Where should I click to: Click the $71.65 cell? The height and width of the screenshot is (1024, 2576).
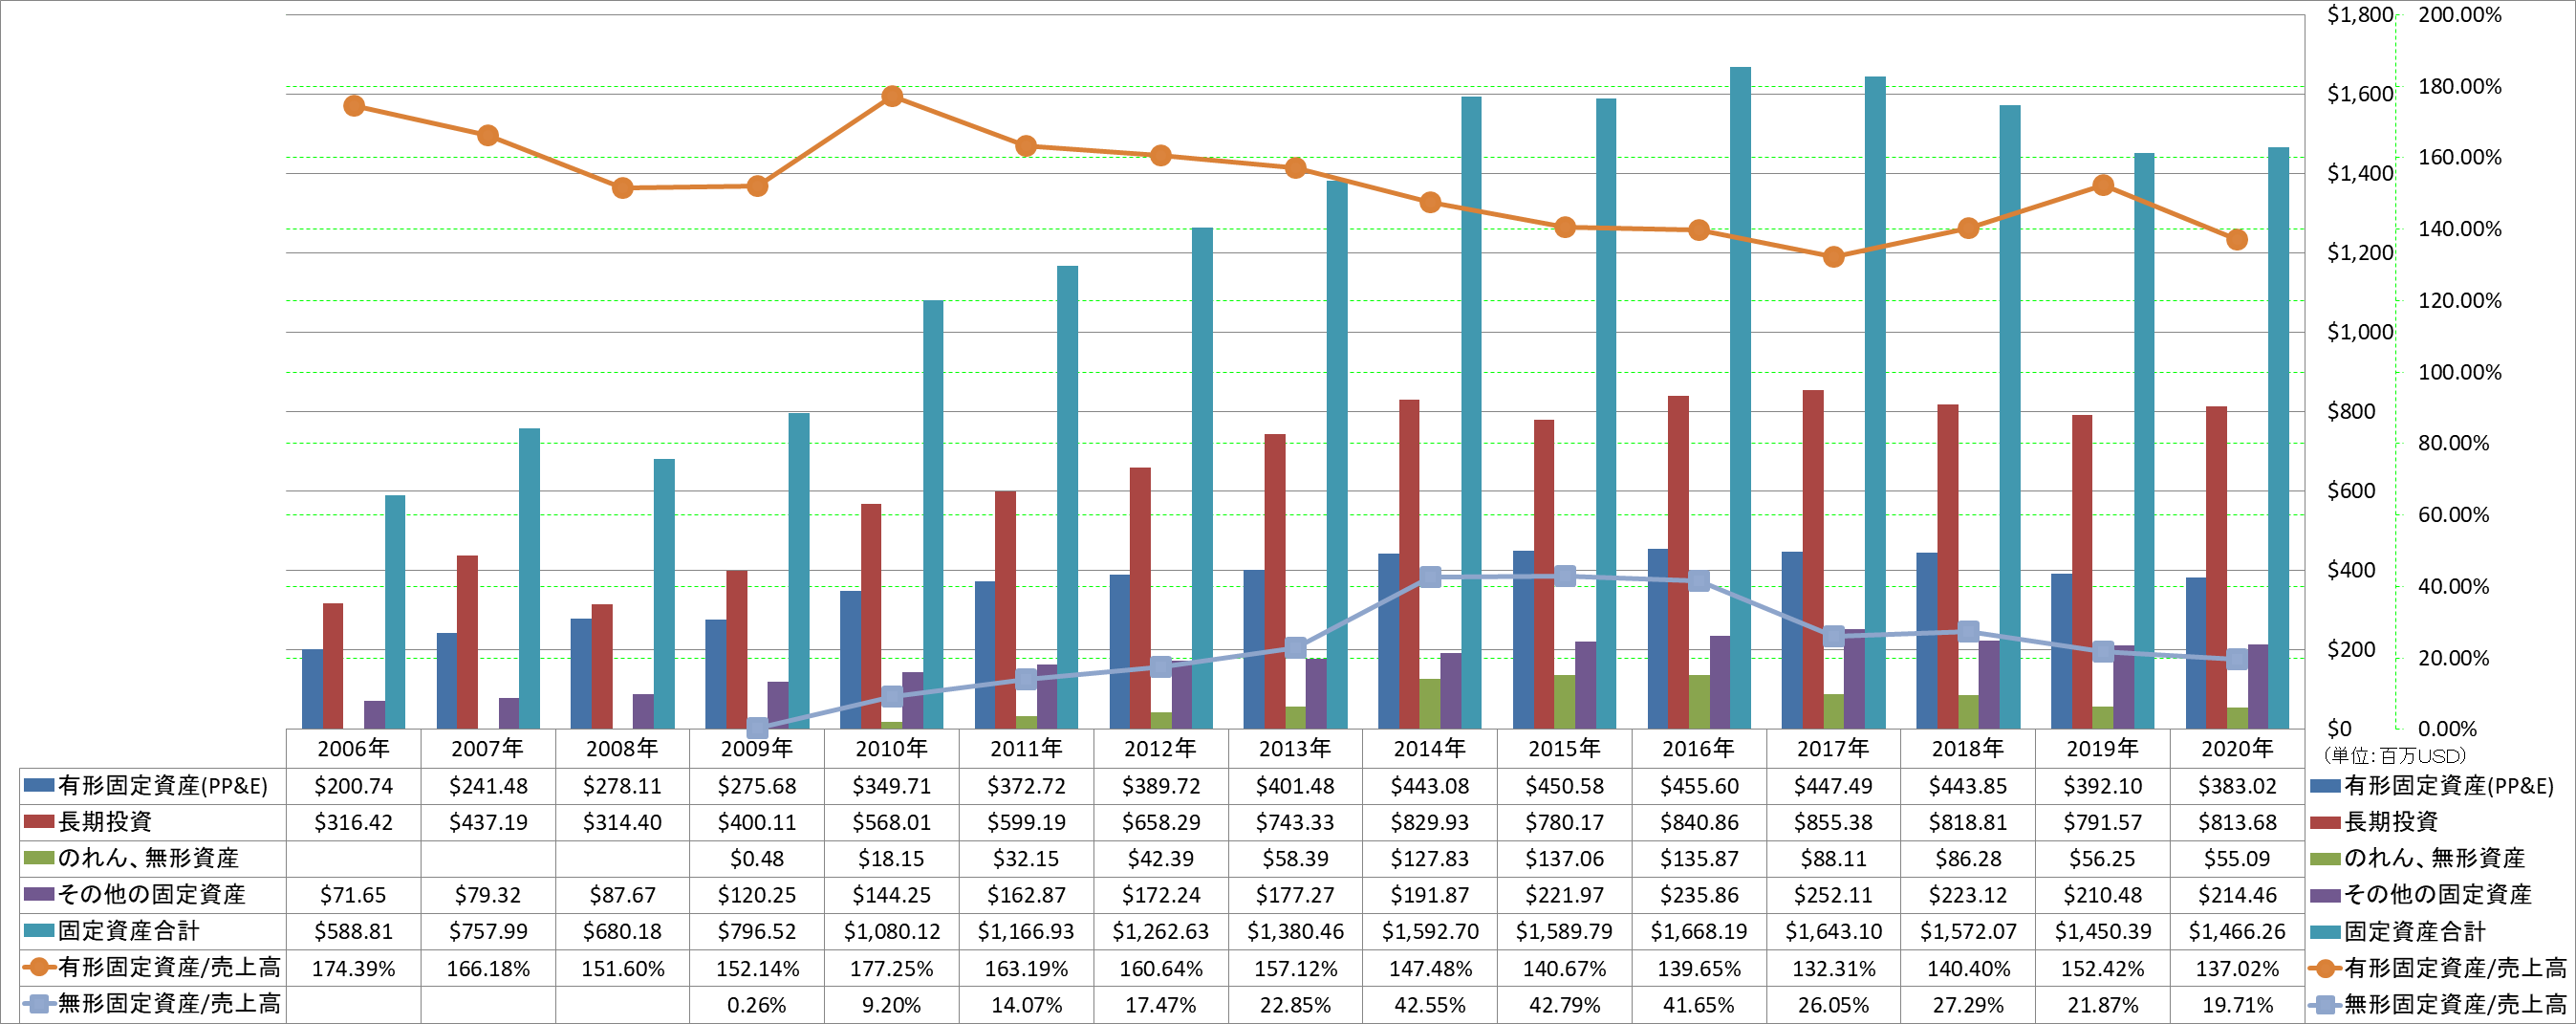pos(353,895)
